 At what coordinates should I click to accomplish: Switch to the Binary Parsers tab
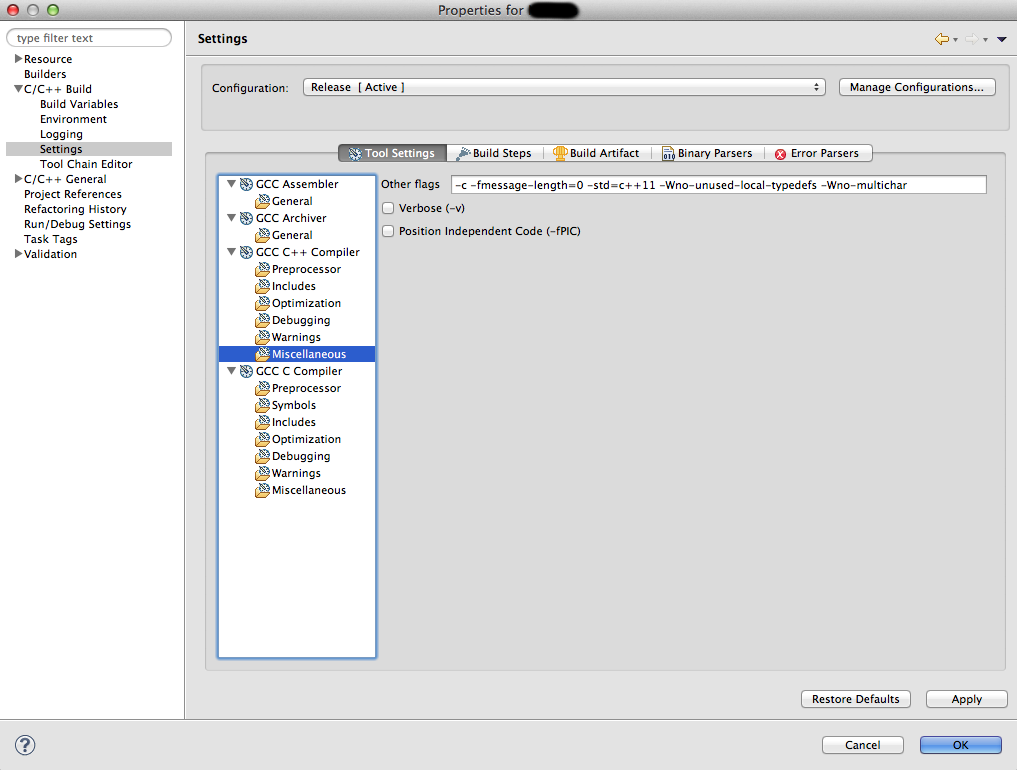point(706,153)
